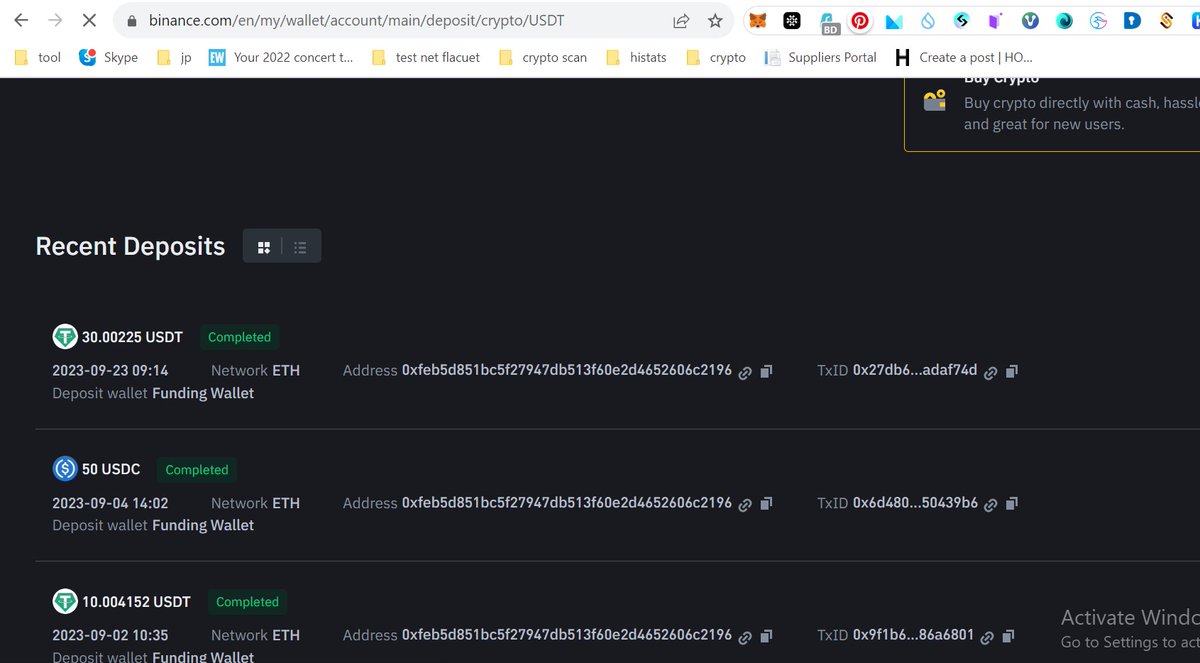Screen dimensions: 1200x663
Task: Open 'test net flacuet' bookmark folder
Action: (x=426, y=57)
